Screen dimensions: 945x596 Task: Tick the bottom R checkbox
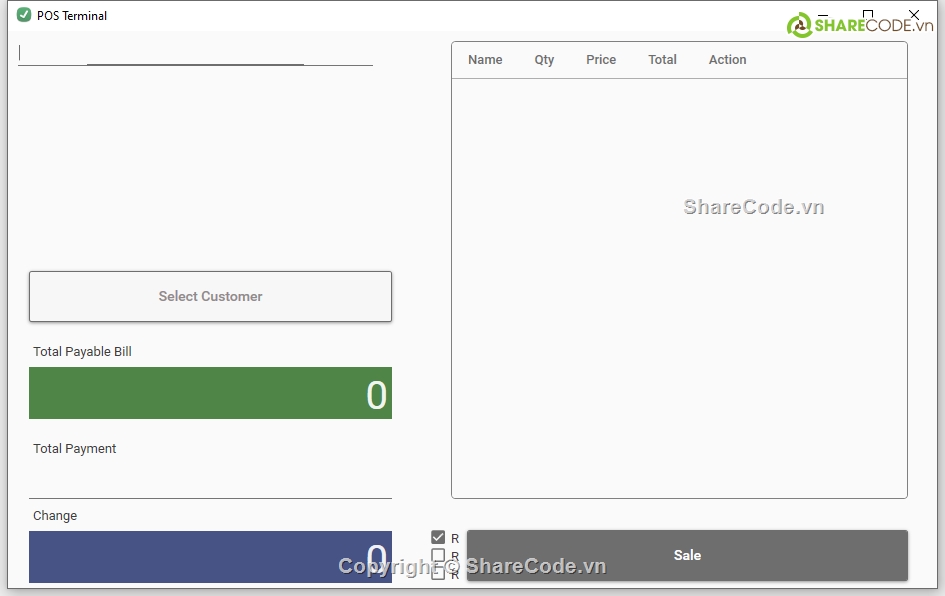coord(438,574)
